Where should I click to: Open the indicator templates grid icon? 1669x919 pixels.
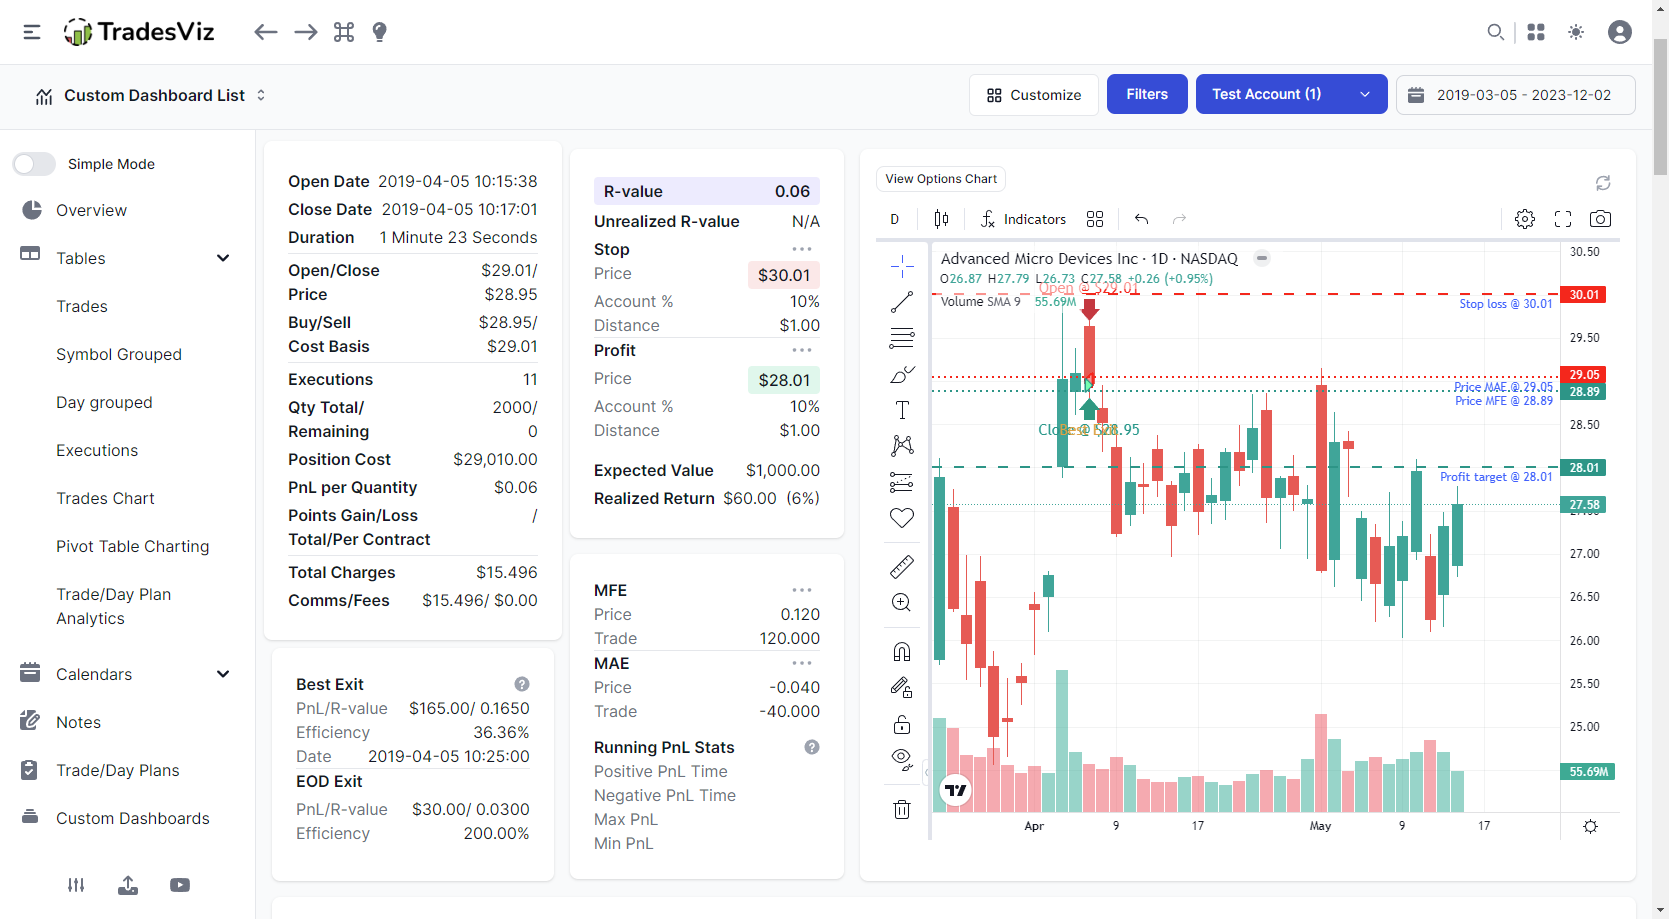click(1095, 219)
